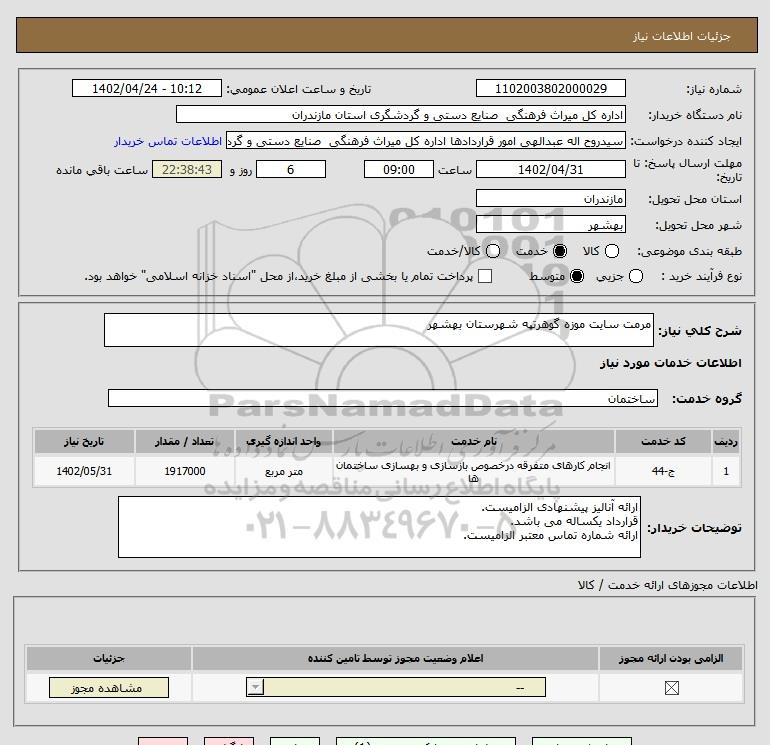Click the service code cell ج-44
Image resolution: width=770 pixels, height=745 pixels.
[x=663, y=471]
